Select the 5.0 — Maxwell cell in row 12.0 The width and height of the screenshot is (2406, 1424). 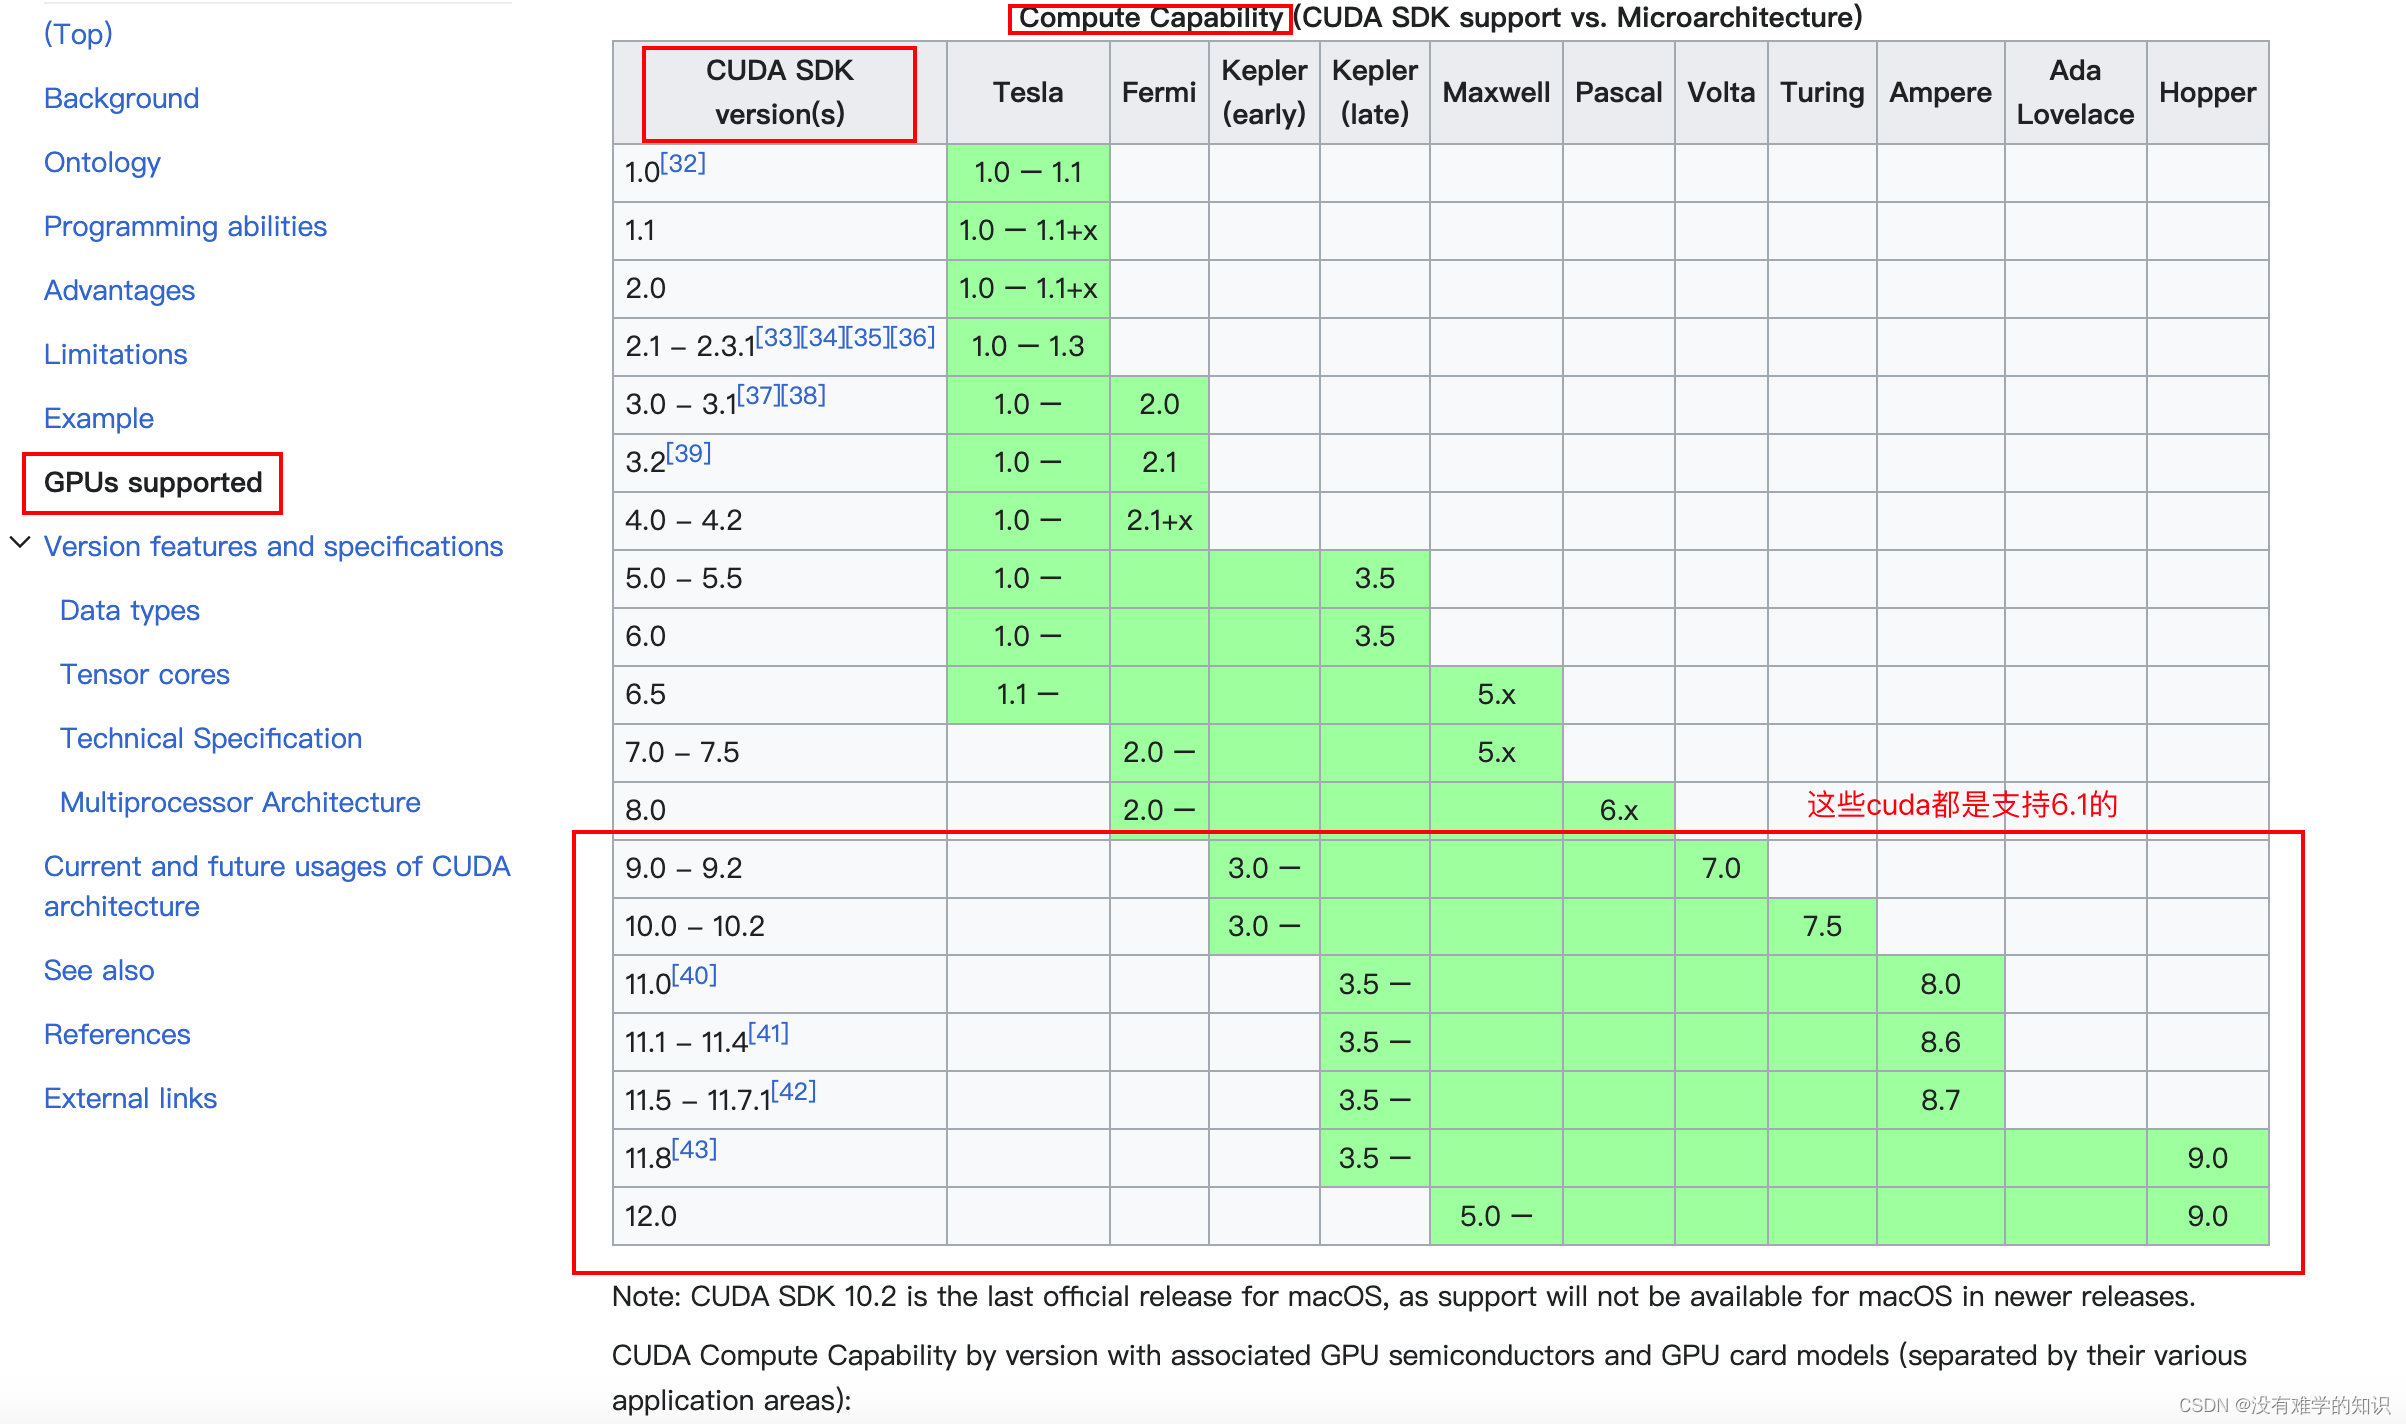[1496, 1216]
